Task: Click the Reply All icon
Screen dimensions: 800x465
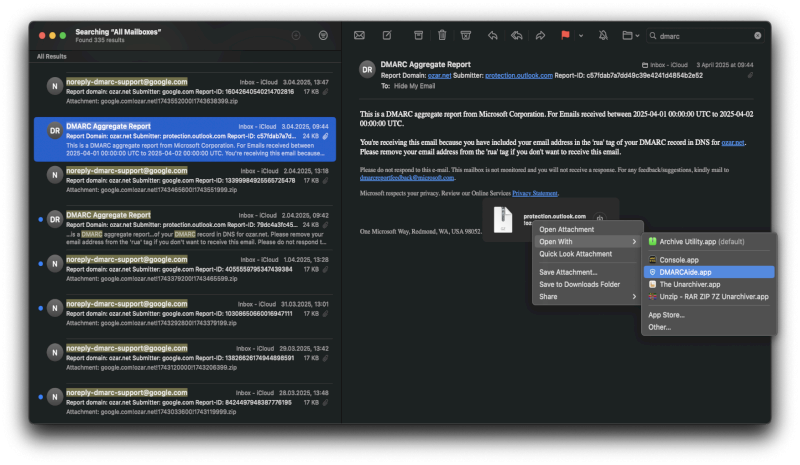Action: click(516, 35)
